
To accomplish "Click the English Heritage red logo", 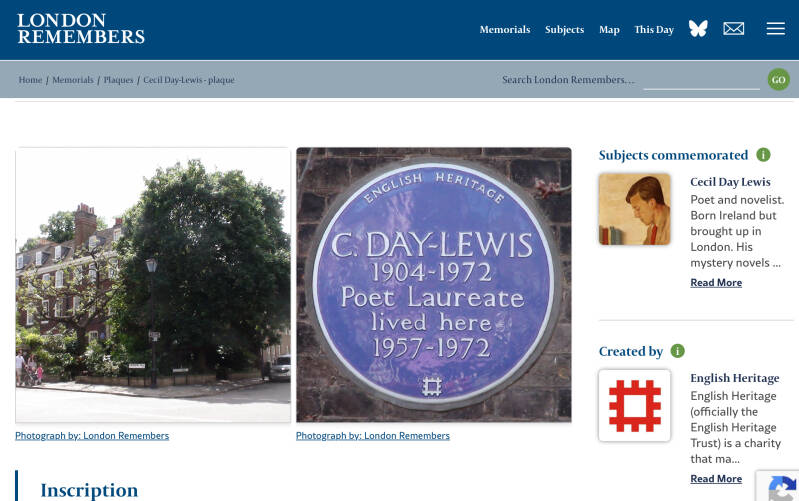I will point(634,406).
